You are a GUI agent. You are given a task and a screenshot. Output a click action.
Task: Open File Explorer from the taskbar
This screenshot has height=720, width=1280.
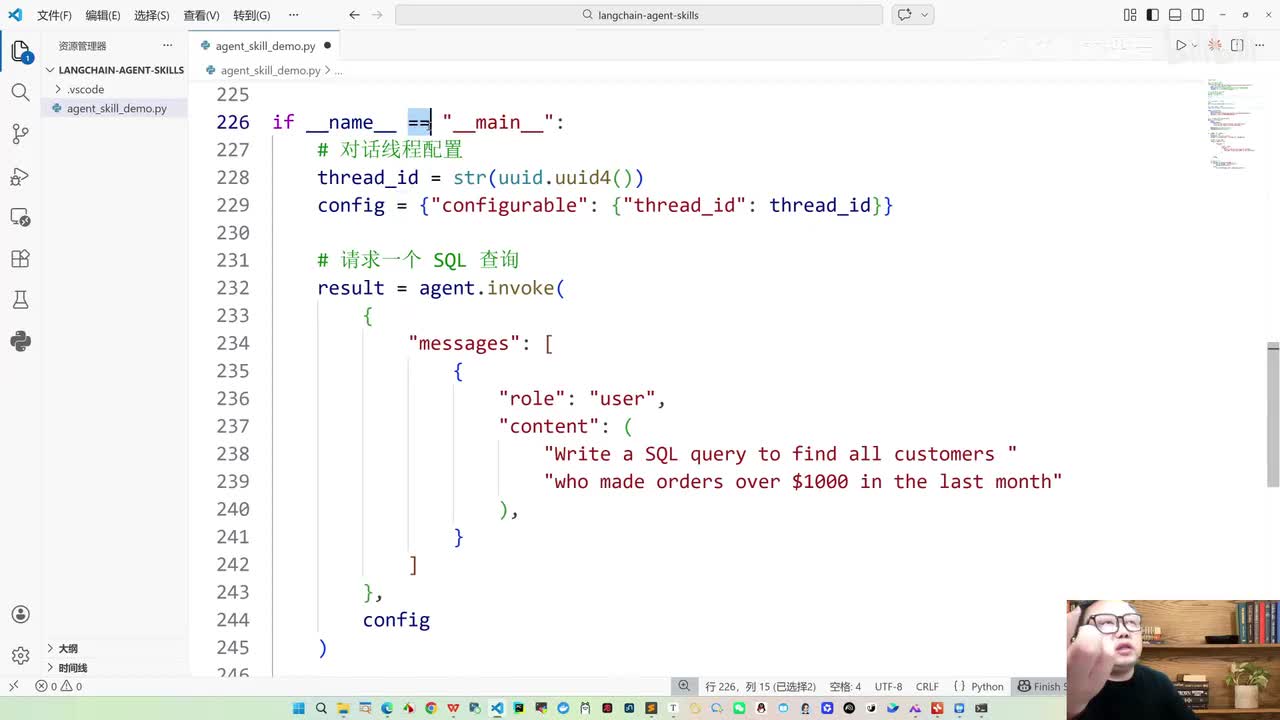[343, 708]
